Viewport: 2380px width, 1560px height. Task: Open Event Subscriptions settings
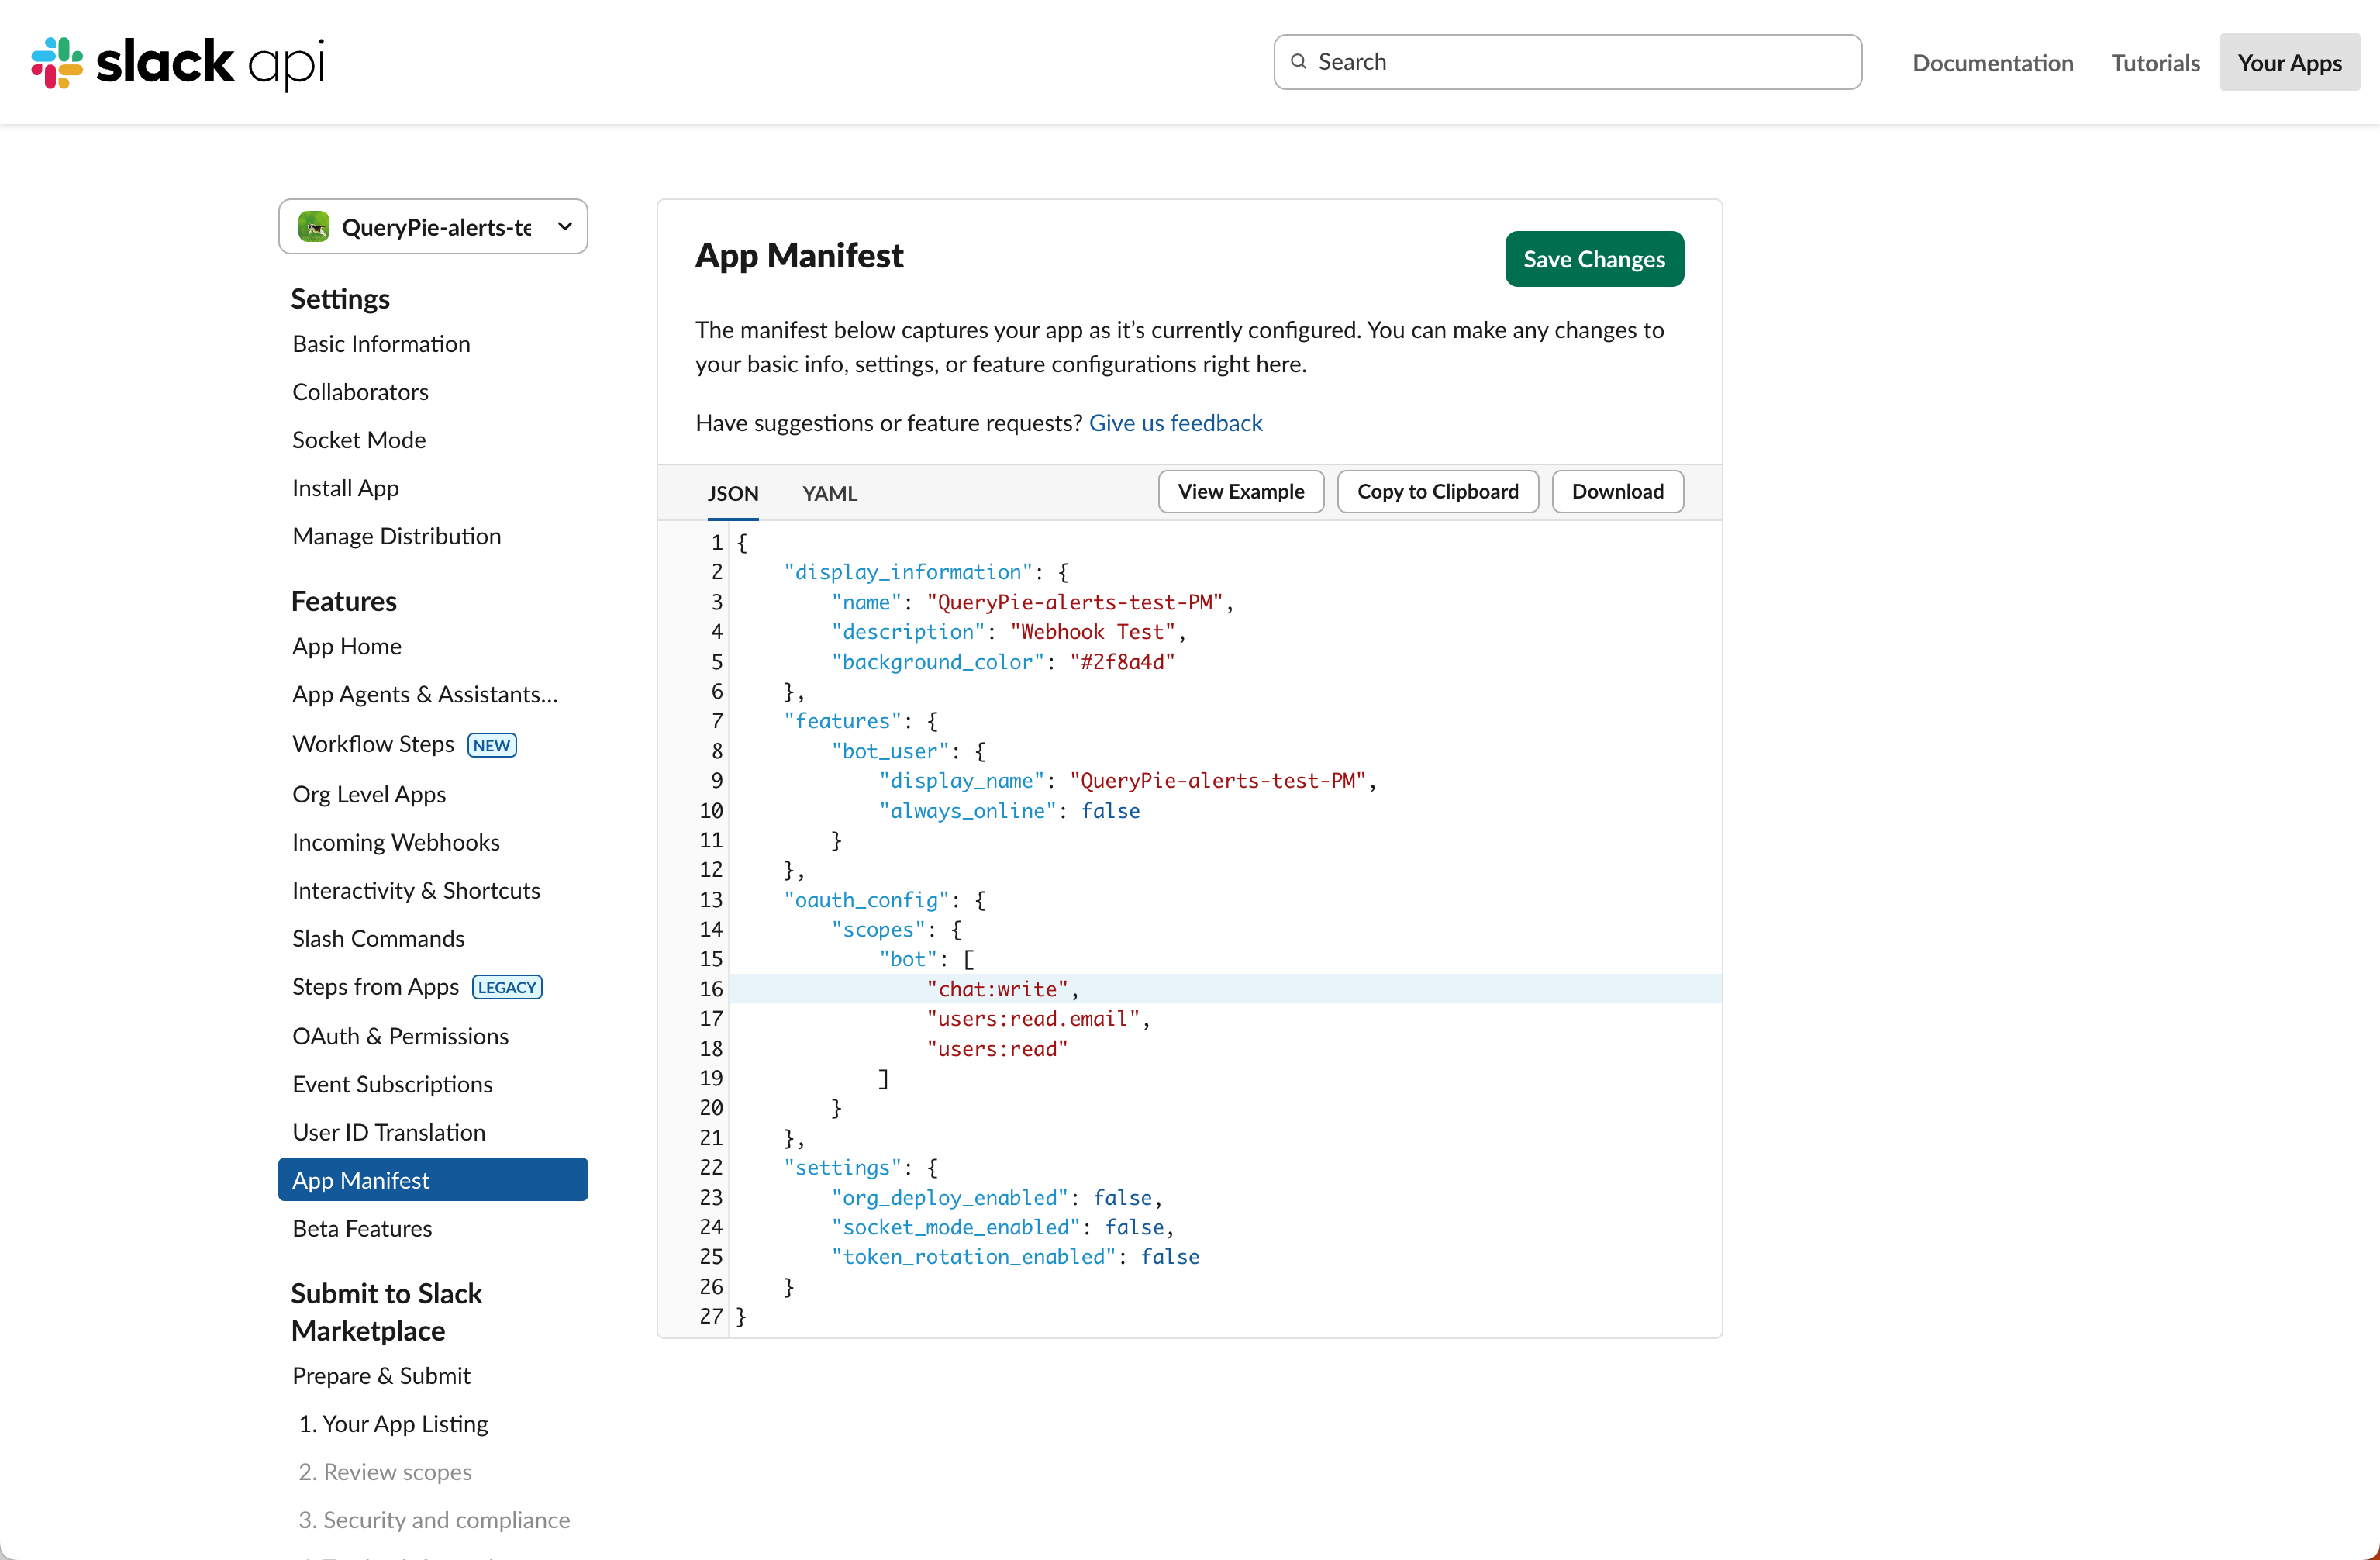pos(392,1084)
